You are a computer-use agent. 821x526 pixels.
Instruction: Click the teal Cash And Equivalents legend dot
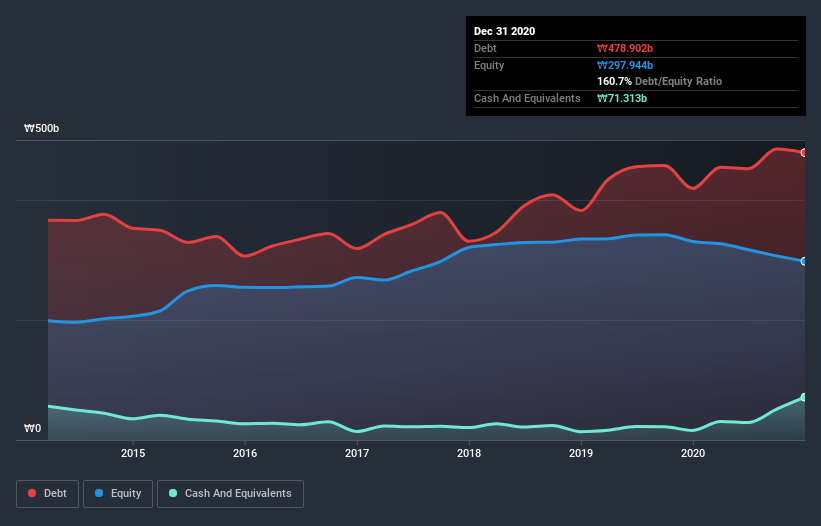[x=173, y=493]
